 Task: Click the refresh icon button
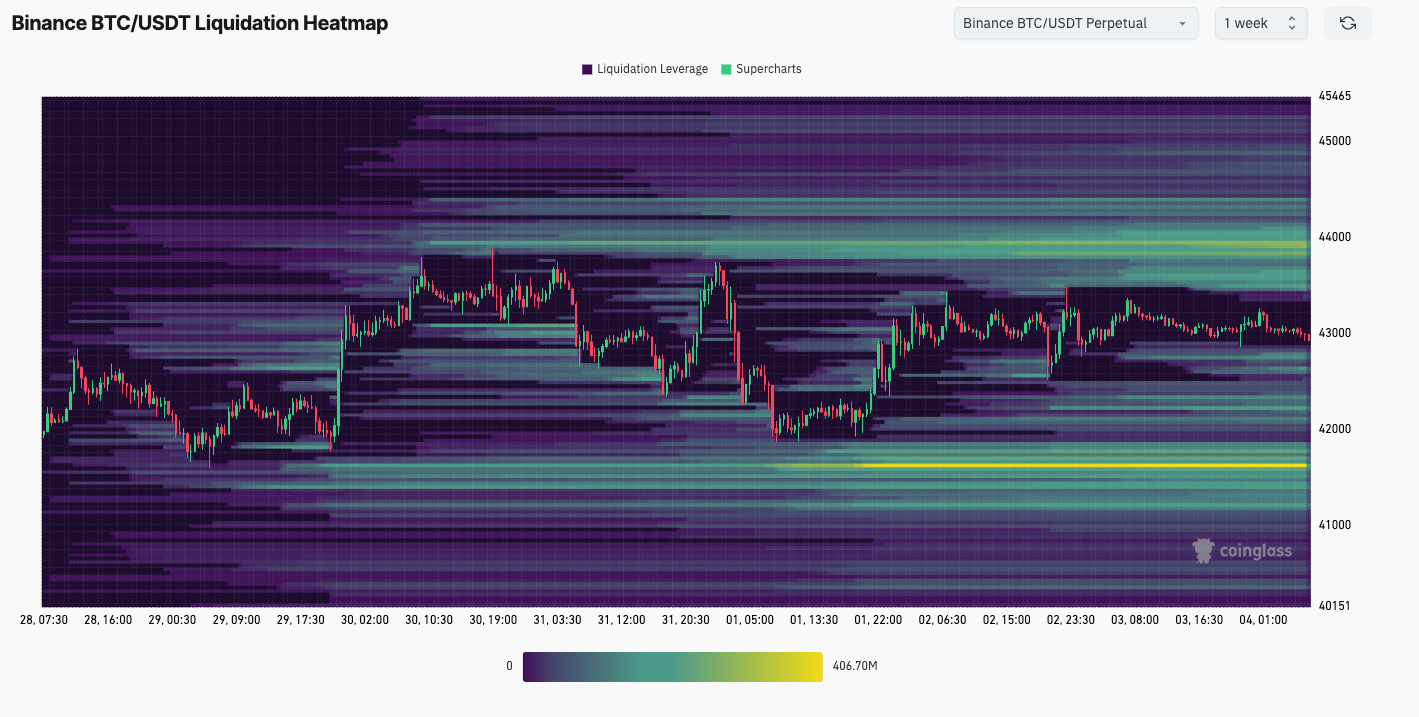click(1347, 23)
